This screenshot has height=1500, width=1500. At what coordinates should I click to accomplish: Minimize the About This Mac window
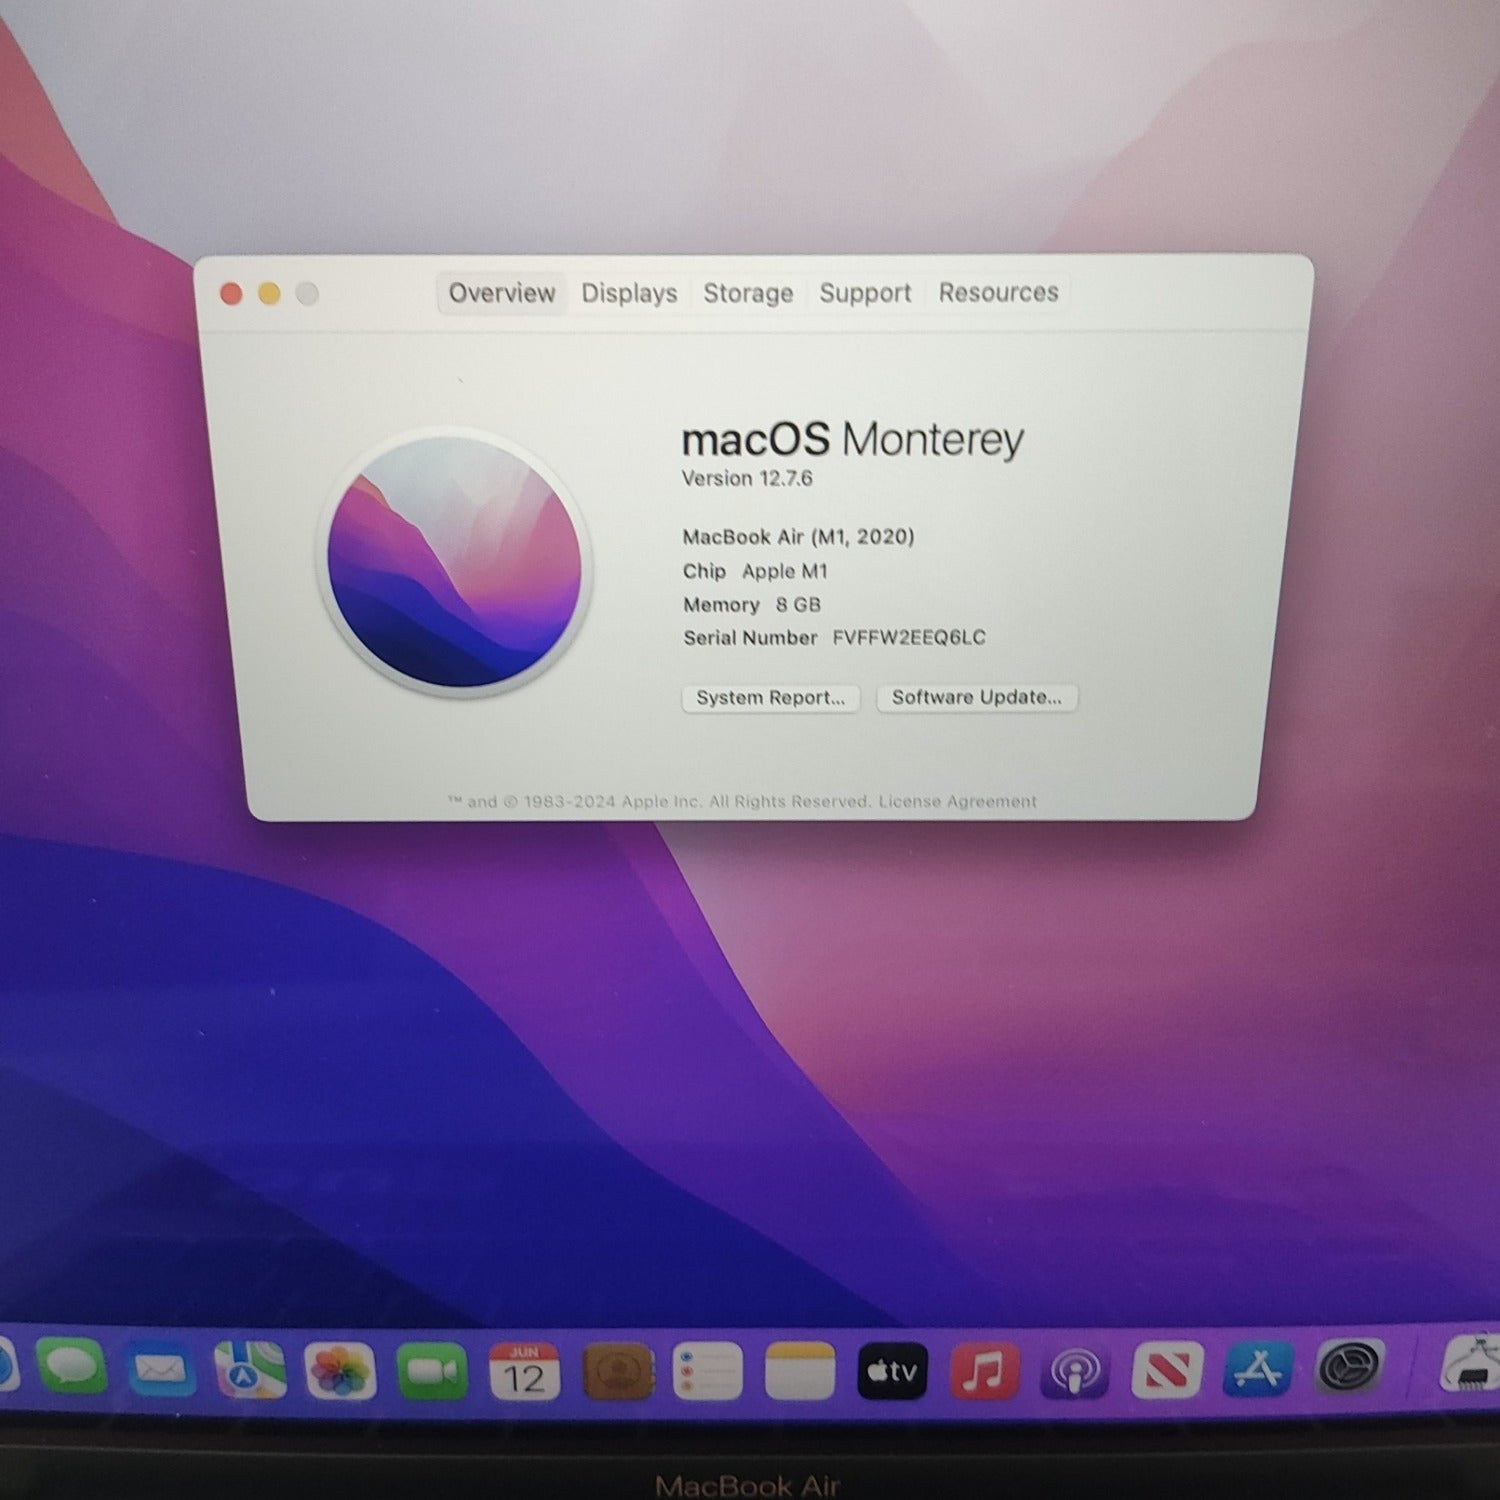(269, 294)
